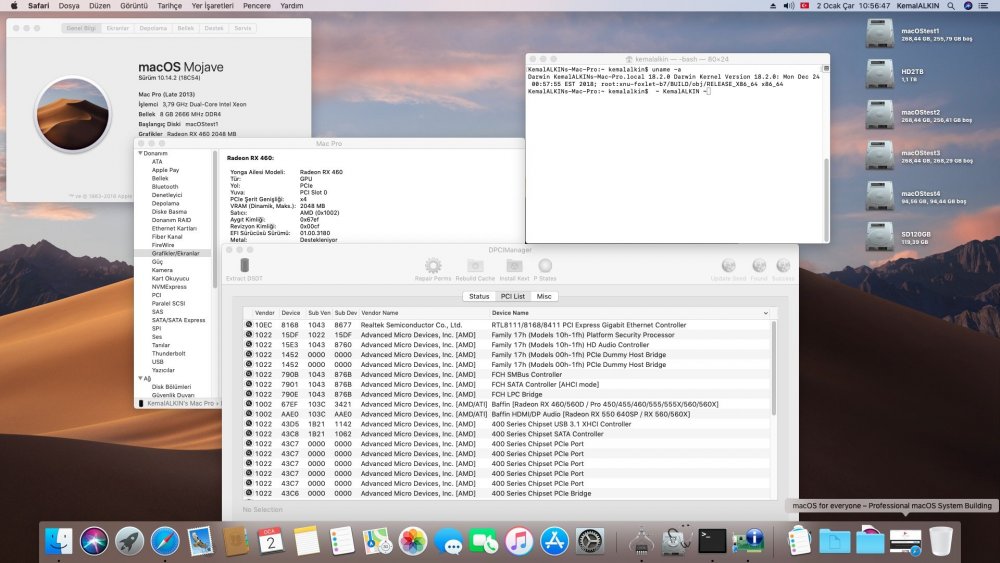Click Update Seed globe icon

[x=728, y=265]
